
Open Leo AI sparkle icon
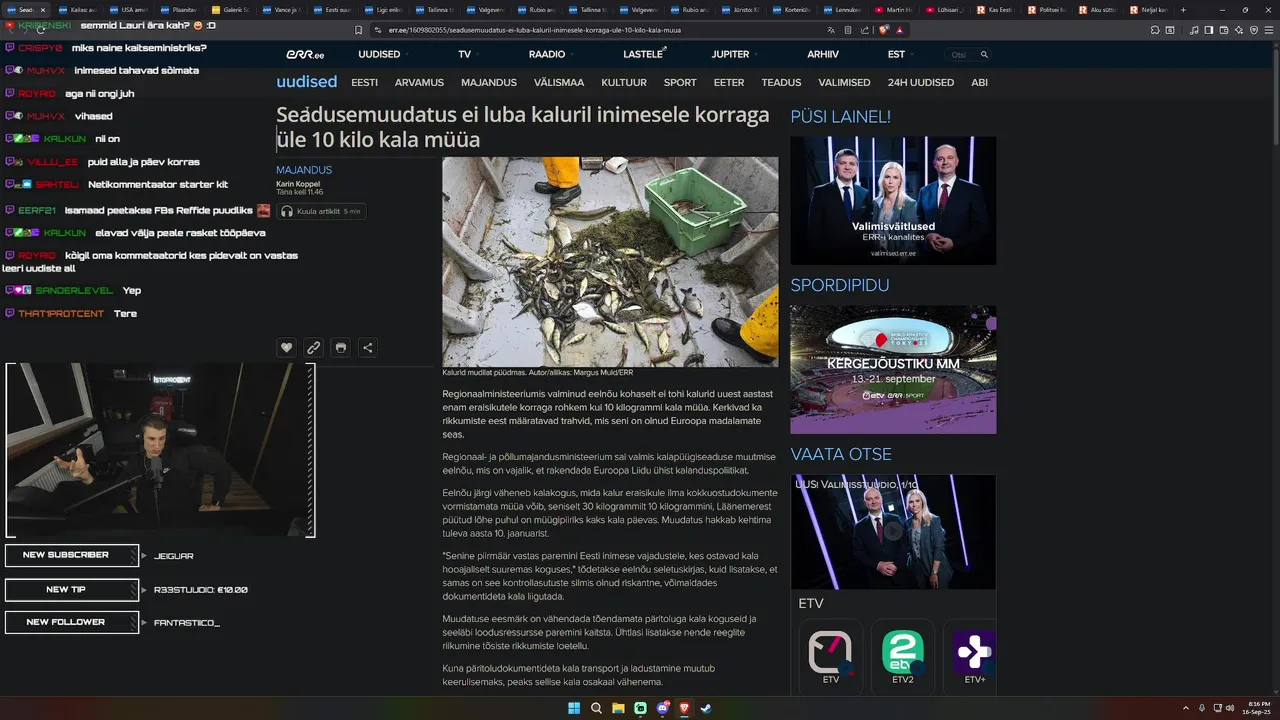(x=1237, y=30)
